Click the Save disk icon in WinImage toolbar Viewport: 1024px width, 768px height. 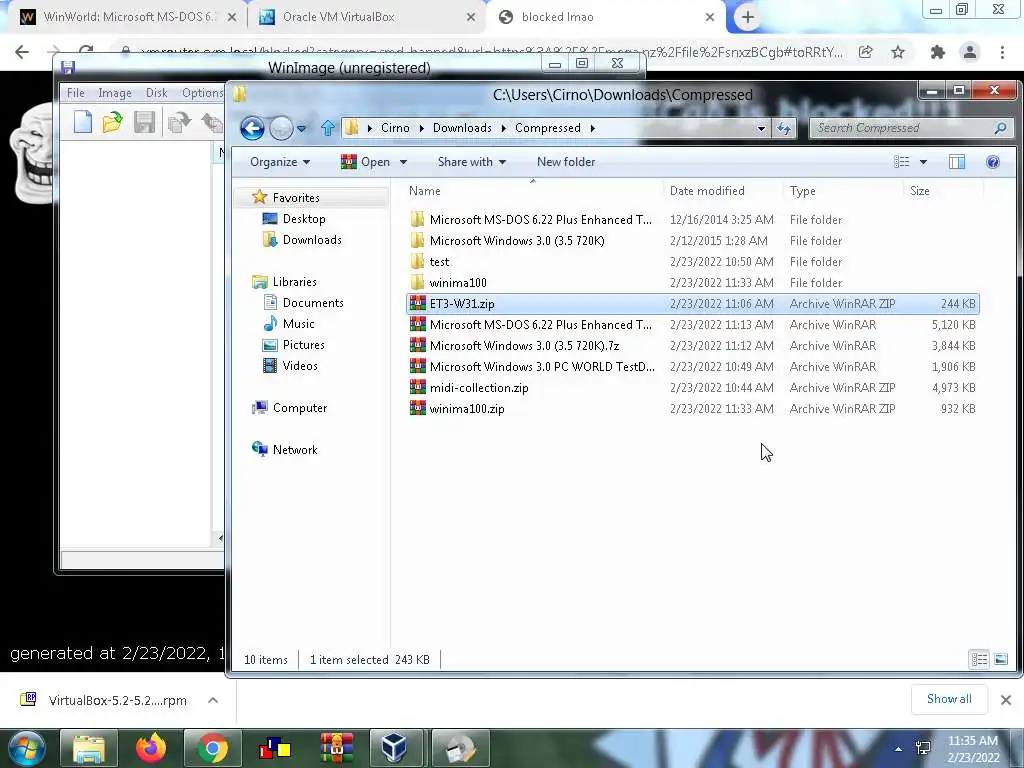[x=144, y=122]
